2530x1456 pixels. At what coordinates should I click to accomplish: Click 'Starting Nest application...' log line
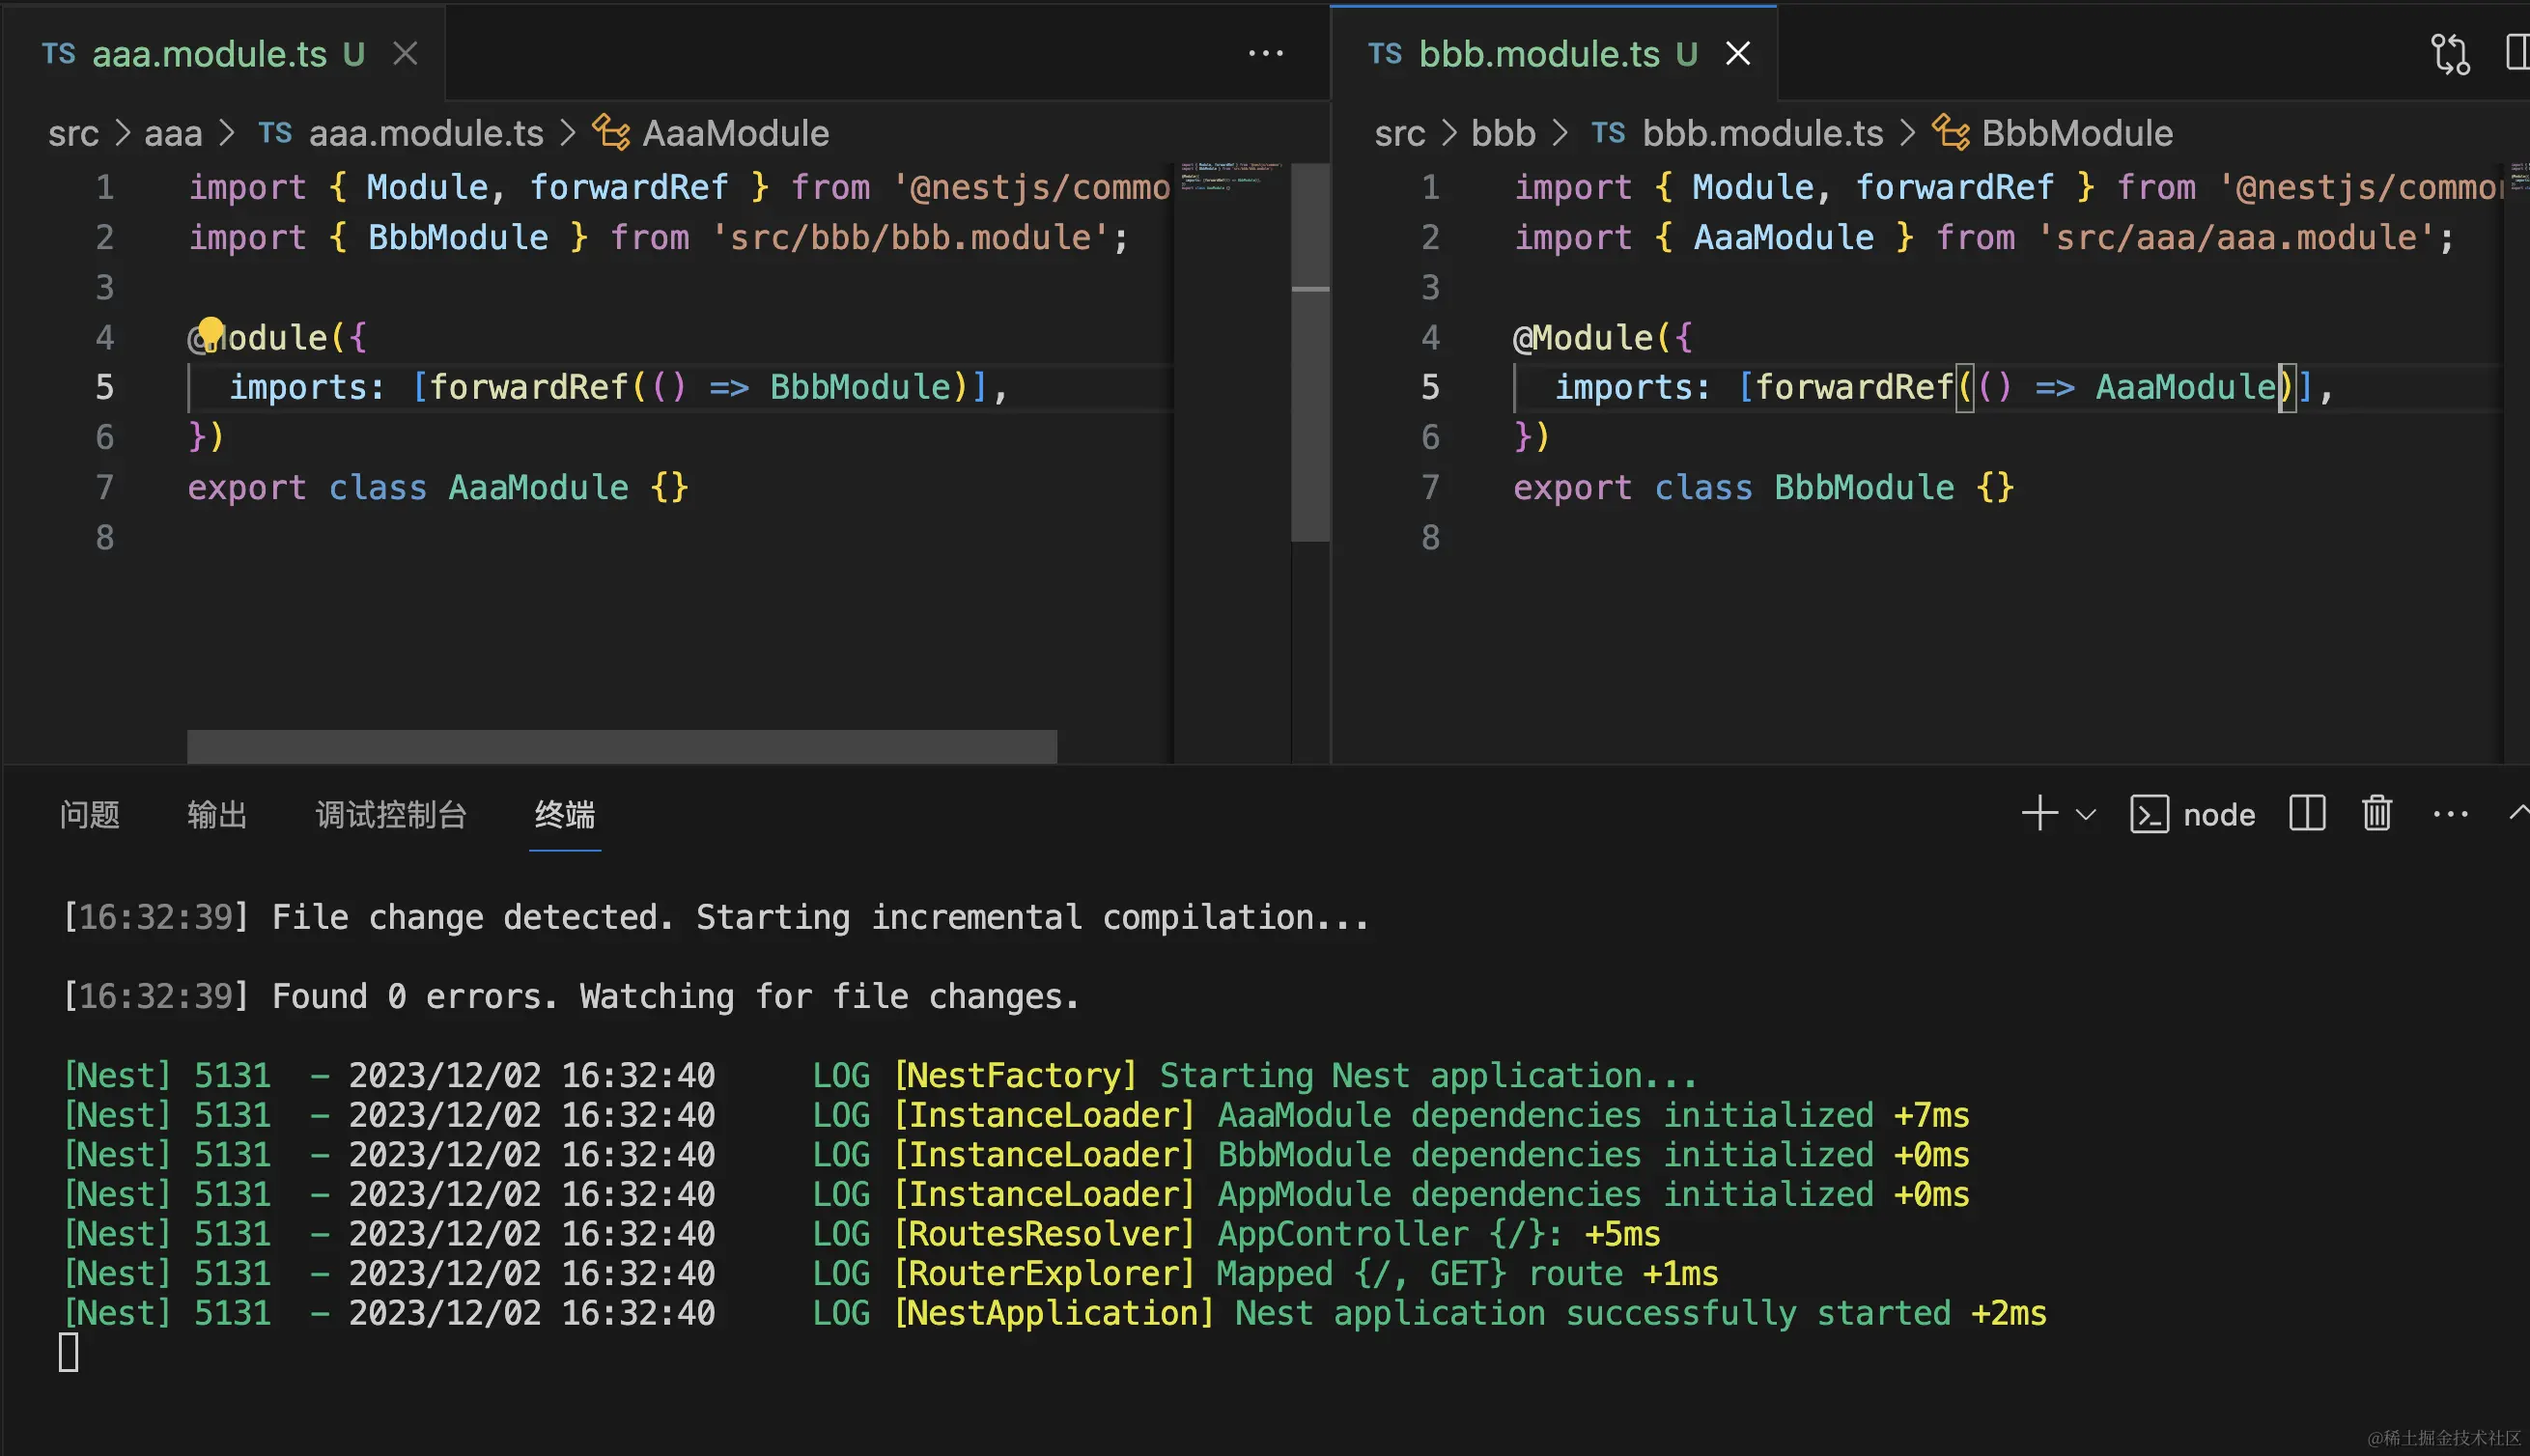[880, 1075]
